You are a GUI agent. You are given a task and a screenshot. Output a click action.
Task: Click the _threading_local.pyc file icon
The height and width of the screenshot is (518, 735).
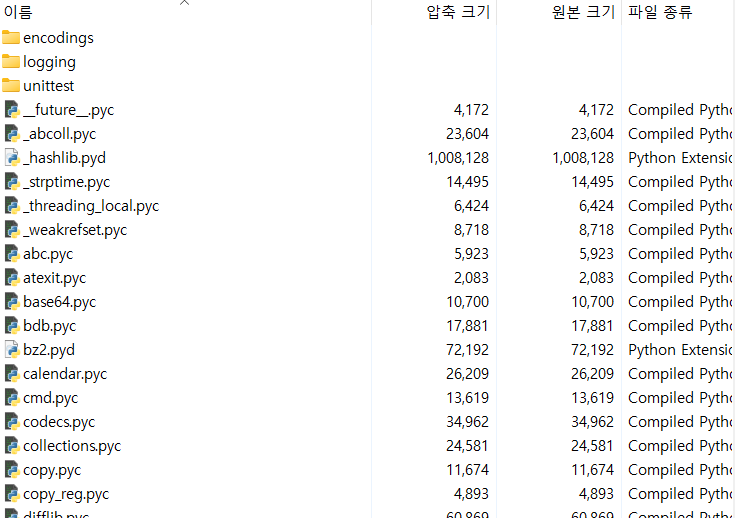pyautogui.click(x=12, y=205)
